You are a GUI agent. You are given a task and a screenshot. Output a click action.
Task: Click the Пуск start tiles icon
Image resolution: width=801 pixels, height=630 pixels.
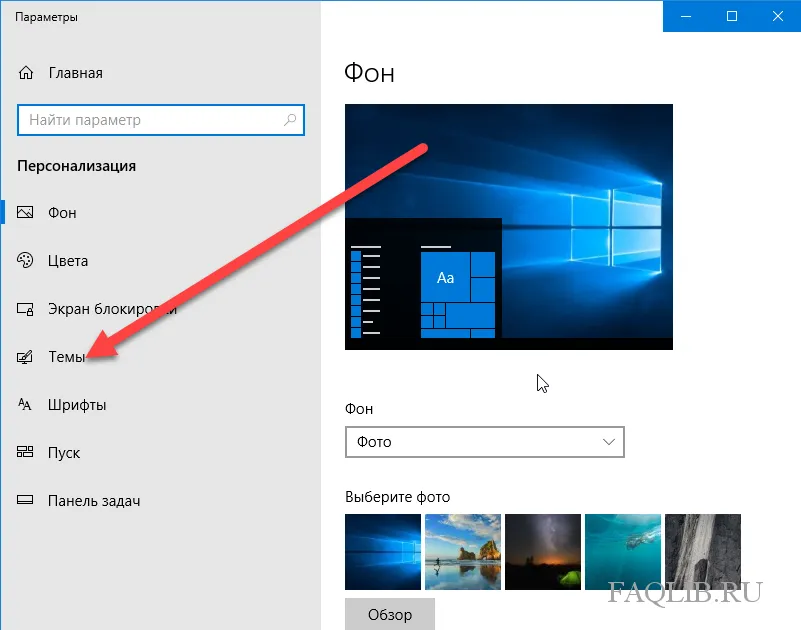(x=25, y=452)
